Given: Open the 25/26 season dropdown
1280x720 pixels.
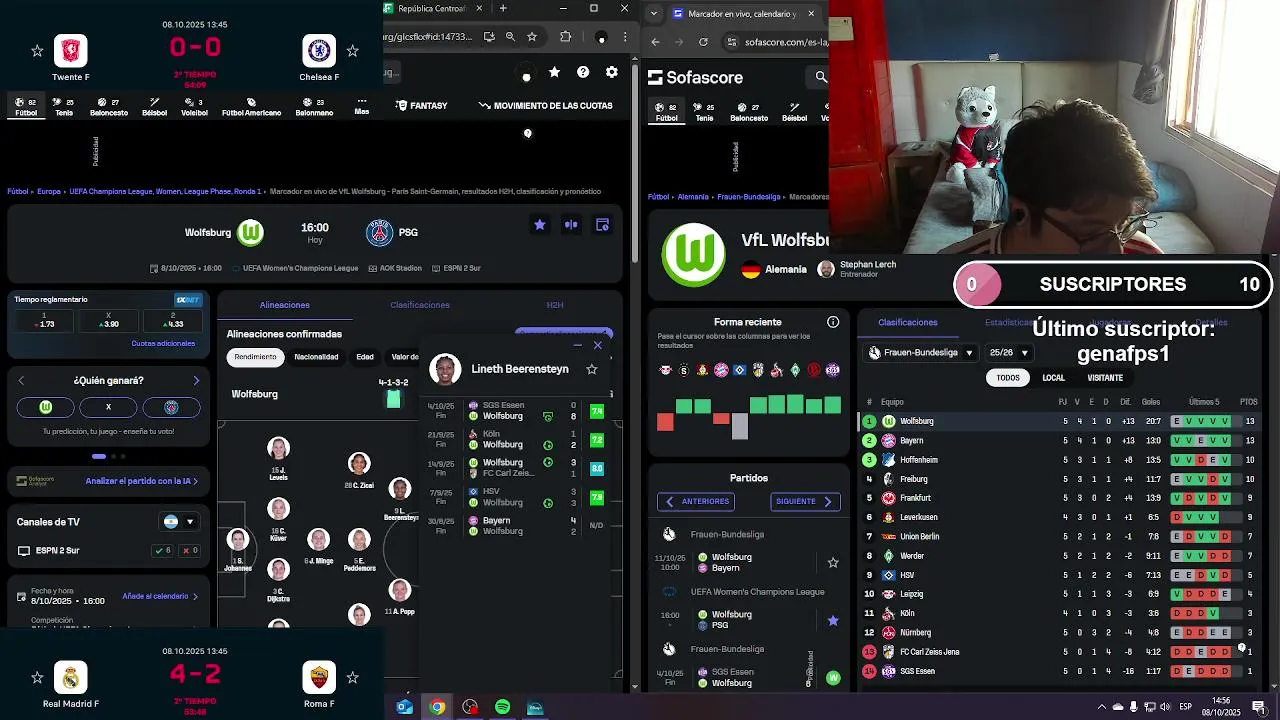Looking at the screenshot, I should click(1008, 353).
